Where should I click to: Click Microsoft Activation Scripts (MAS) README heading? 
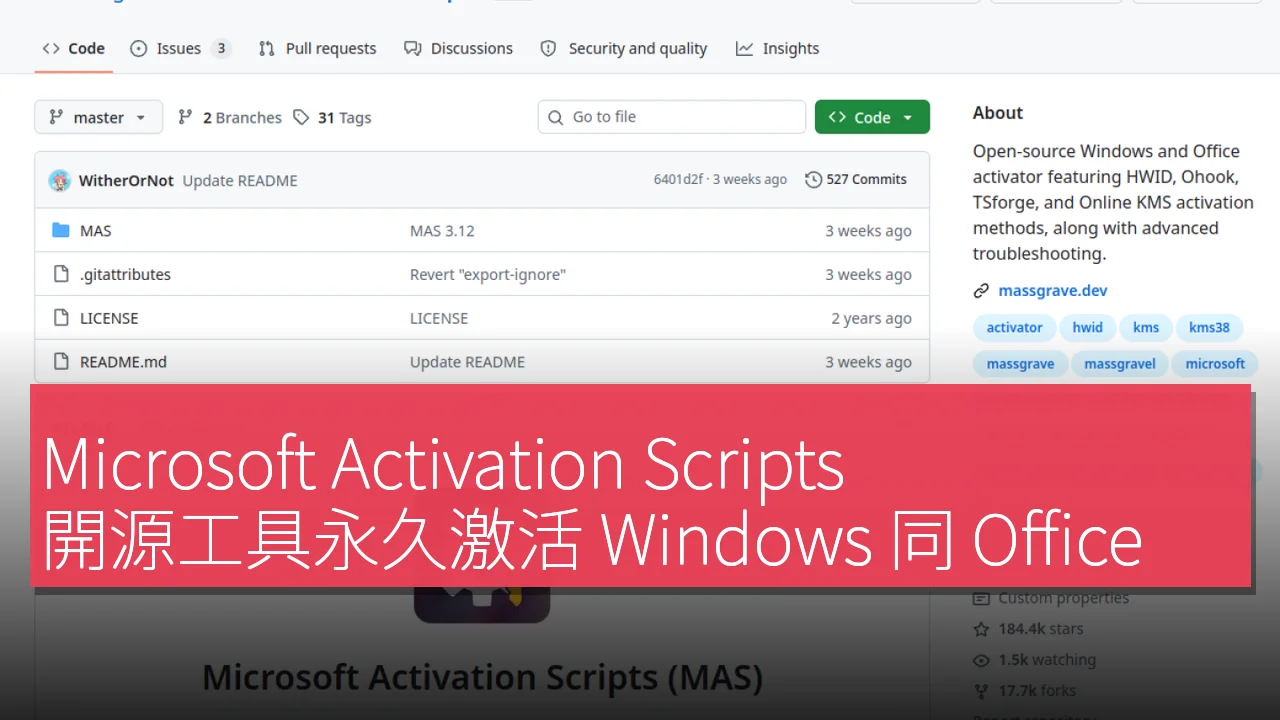point(482,677)
